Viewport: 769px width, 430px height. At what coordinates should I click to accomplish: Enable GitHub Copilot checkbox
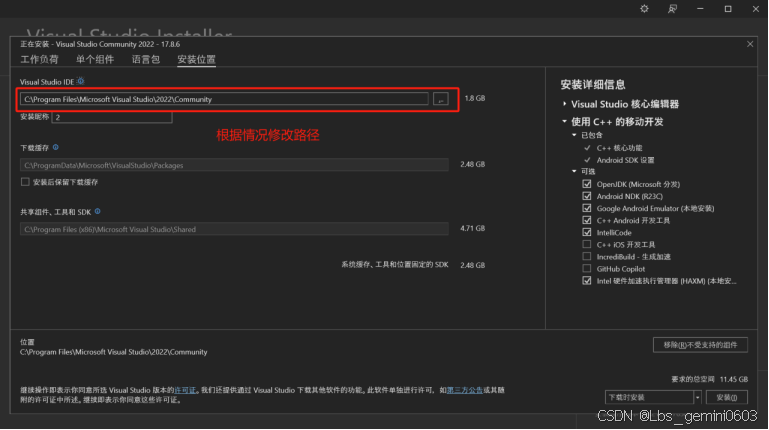(x=587, y=269)
